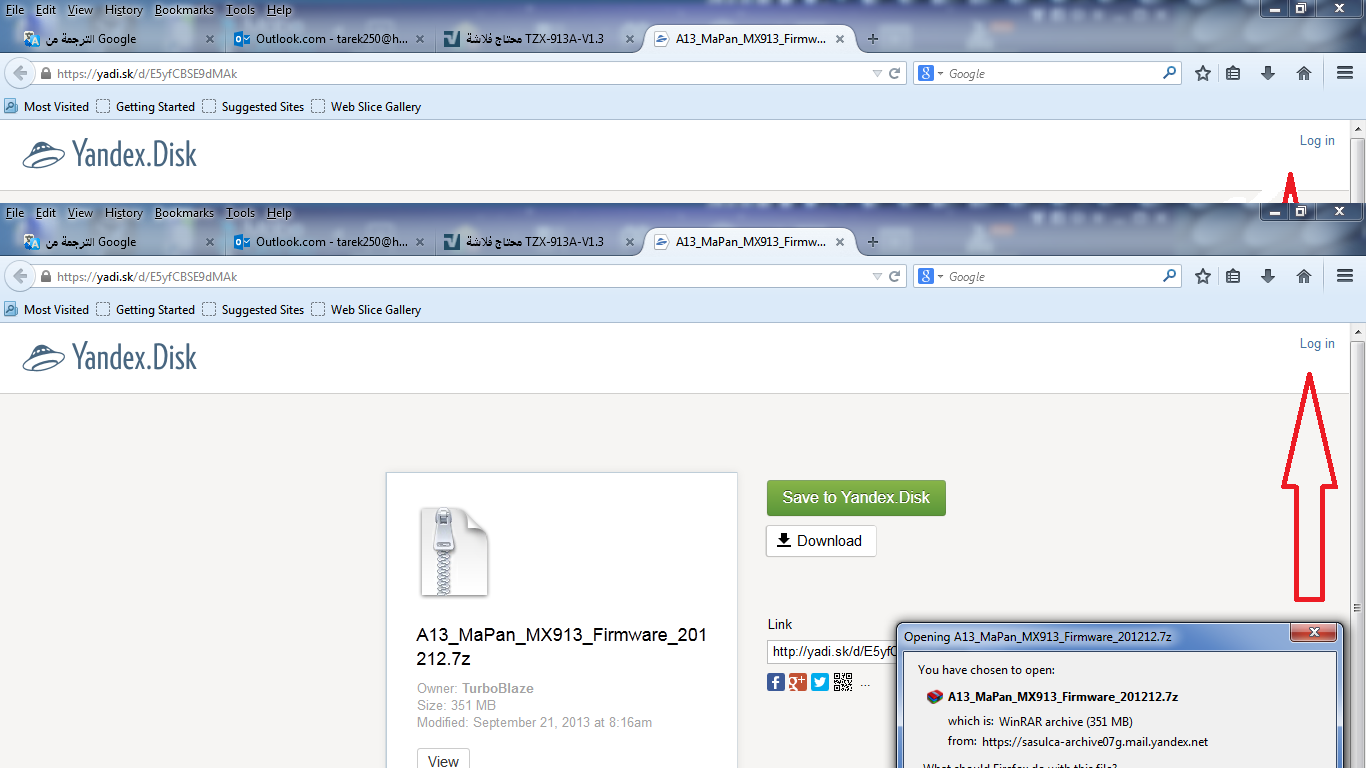Share the file link on Twitter
Screen dimensions: 1366x768
[820, 682]
